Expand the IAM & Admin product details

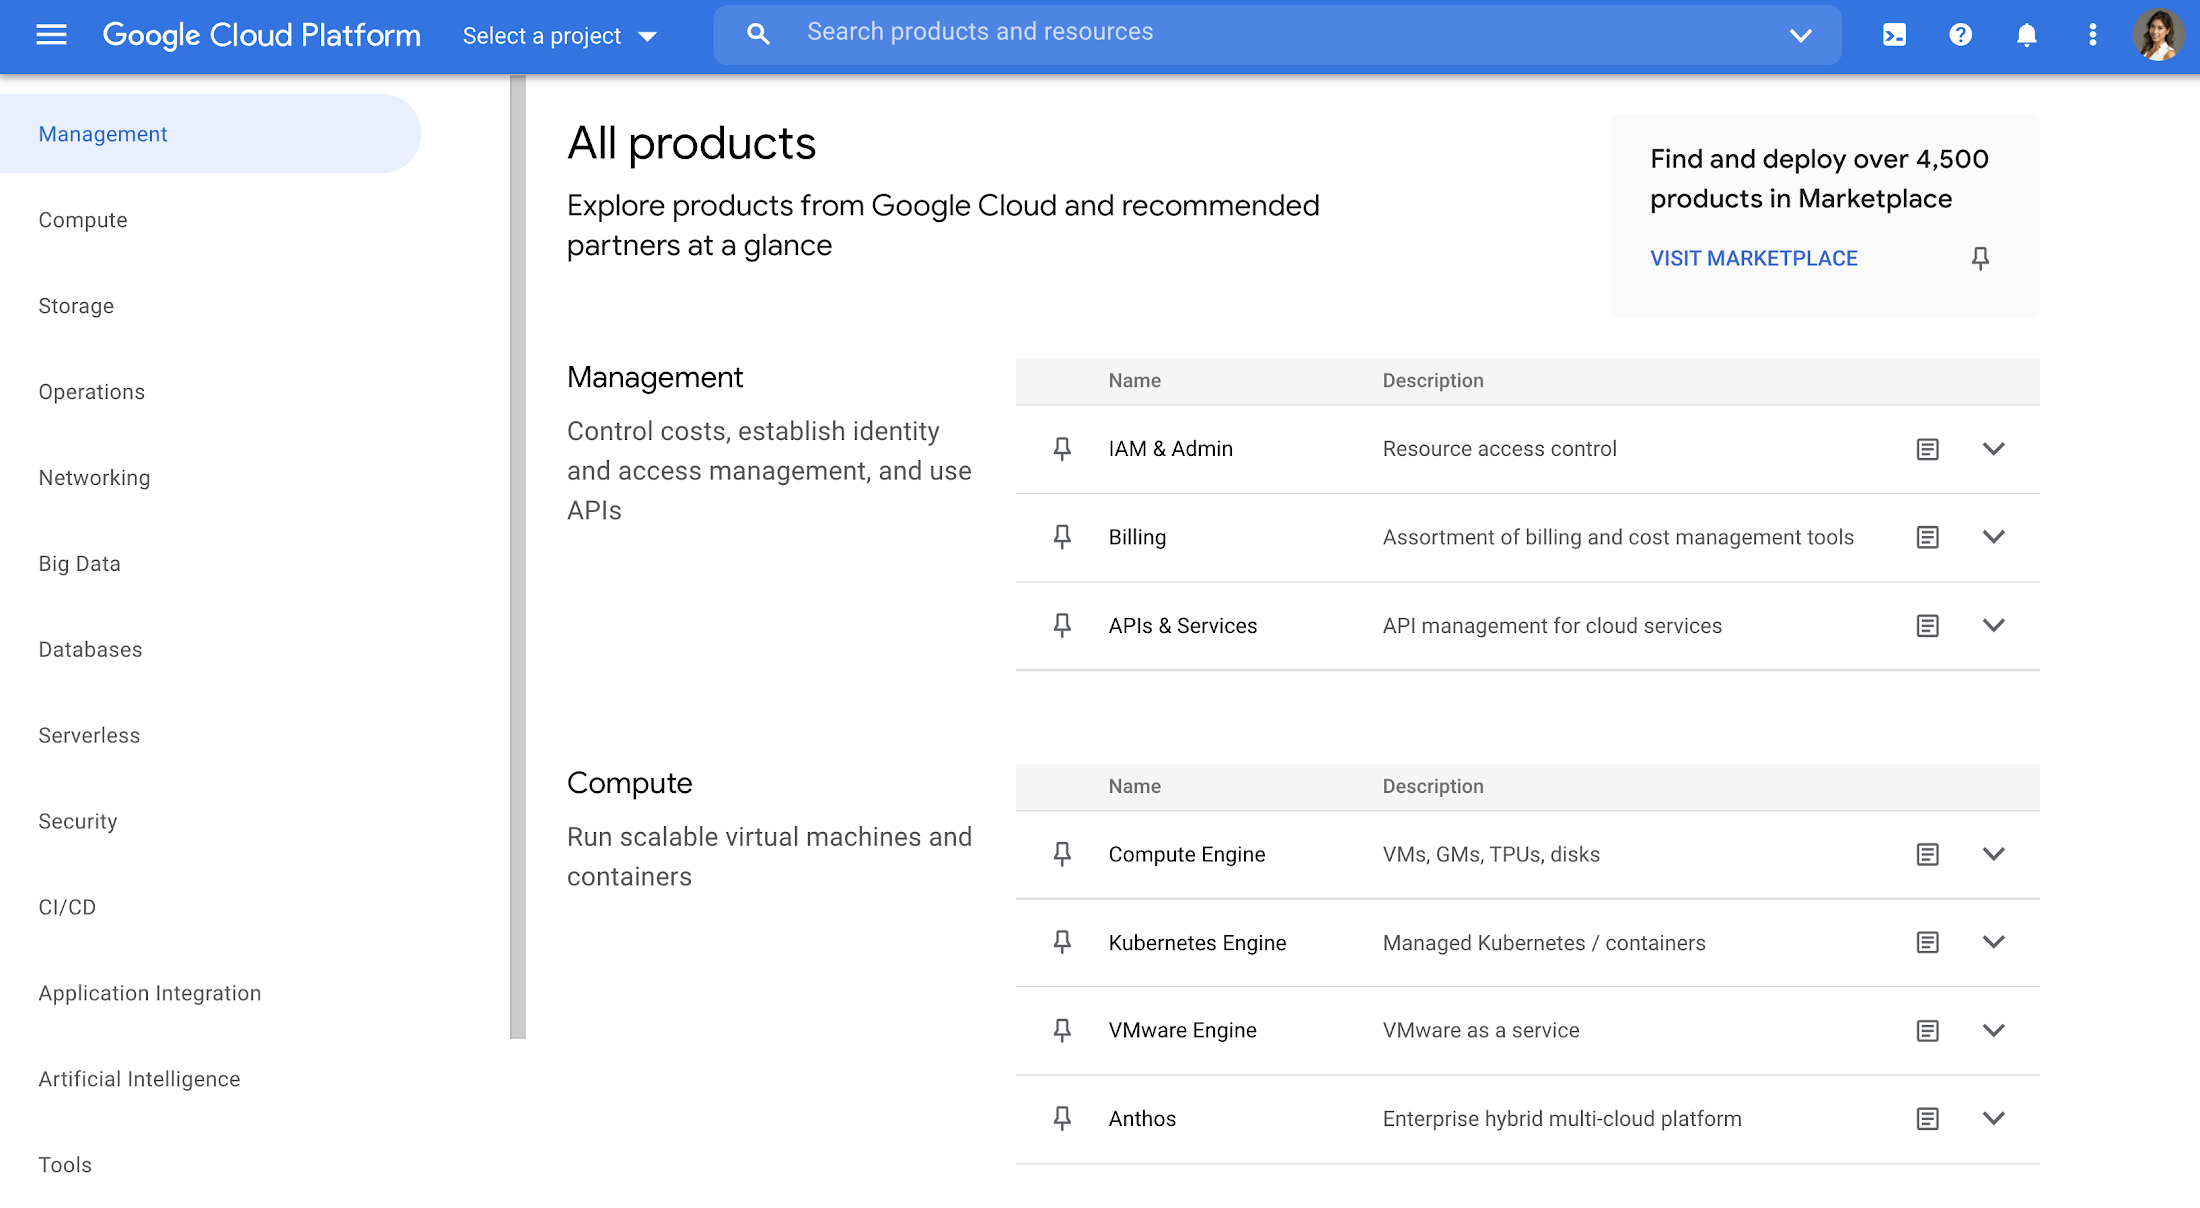point(1993,448)
